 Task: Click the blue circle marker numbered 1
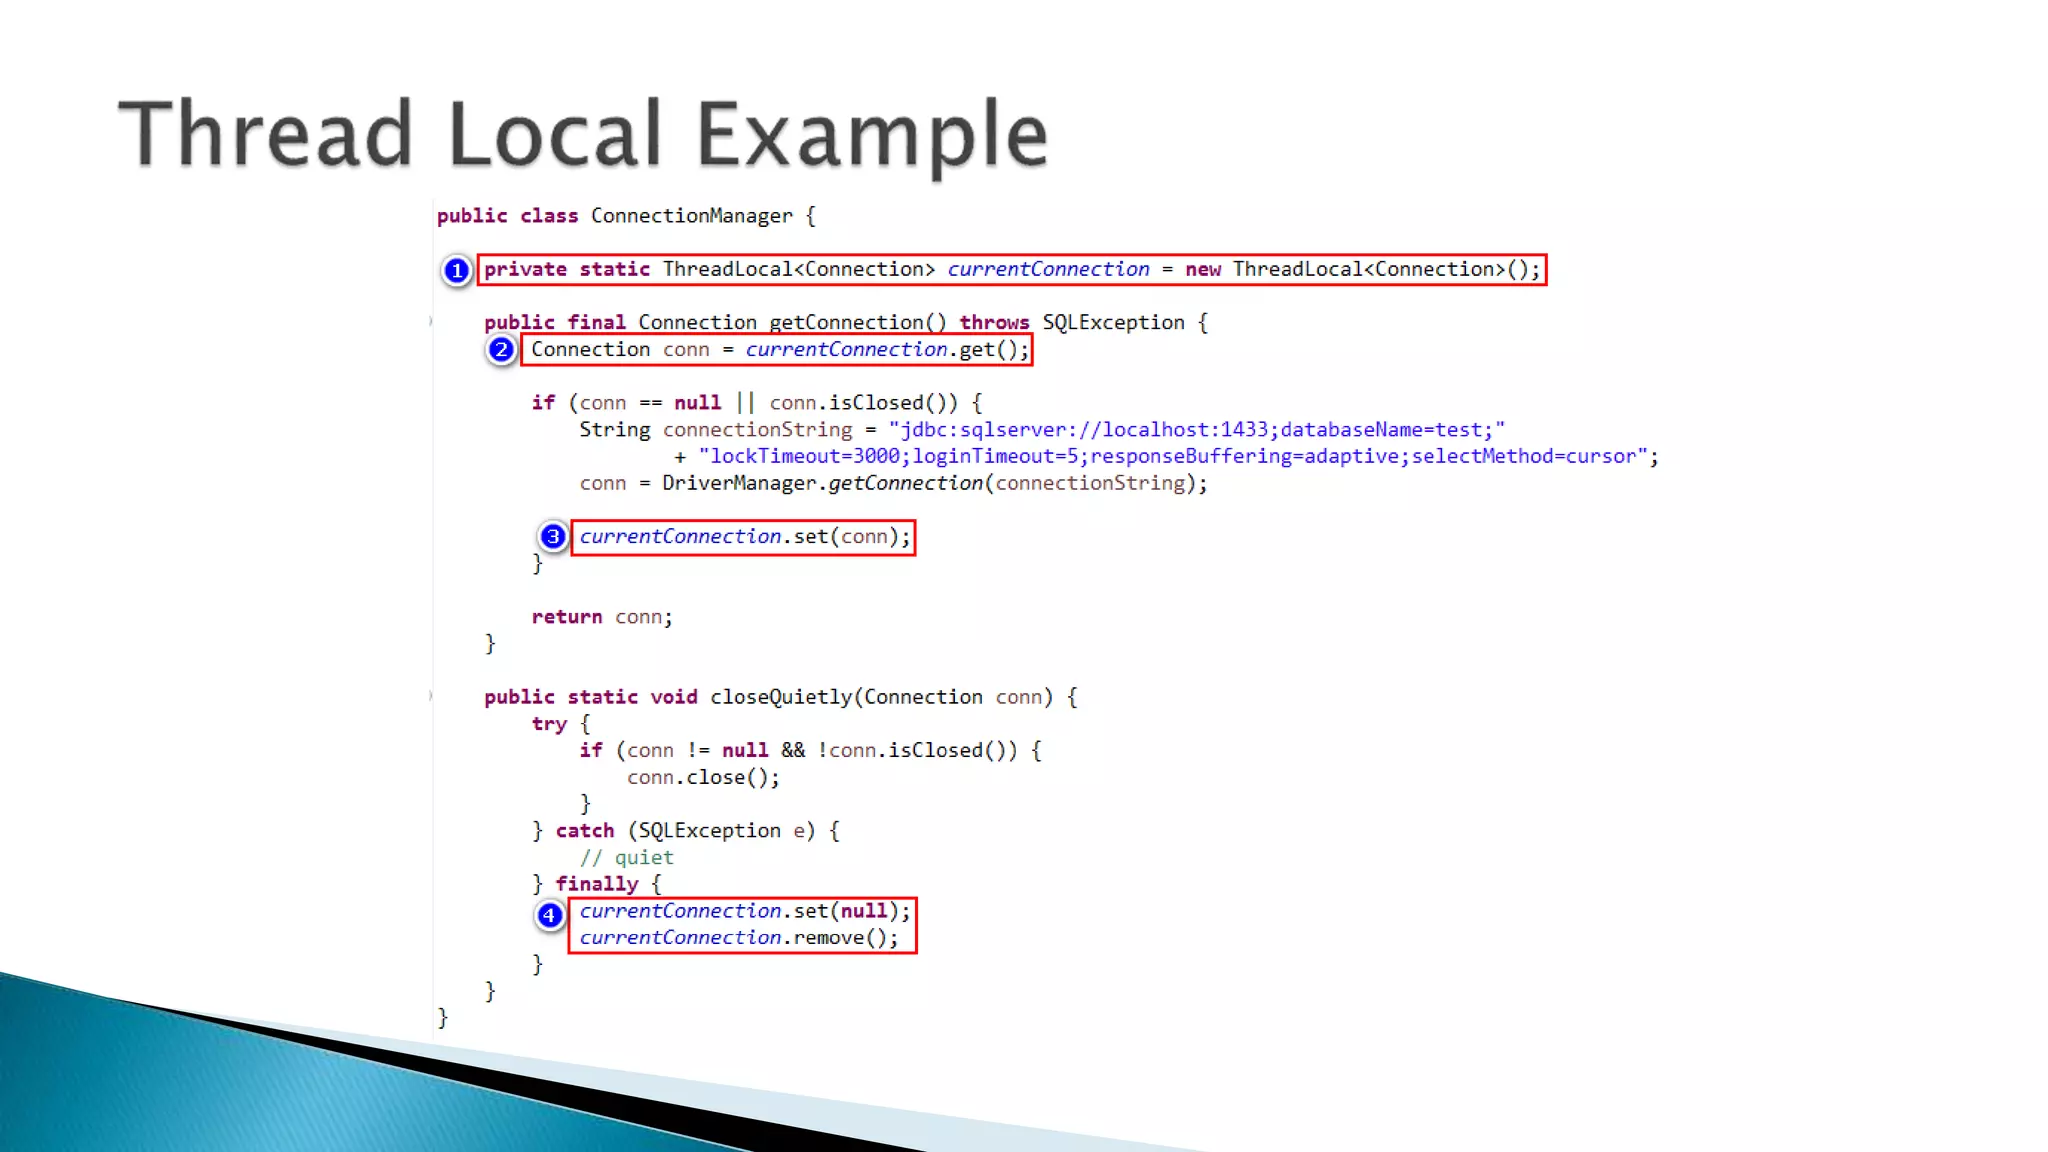tap(457, 270)
